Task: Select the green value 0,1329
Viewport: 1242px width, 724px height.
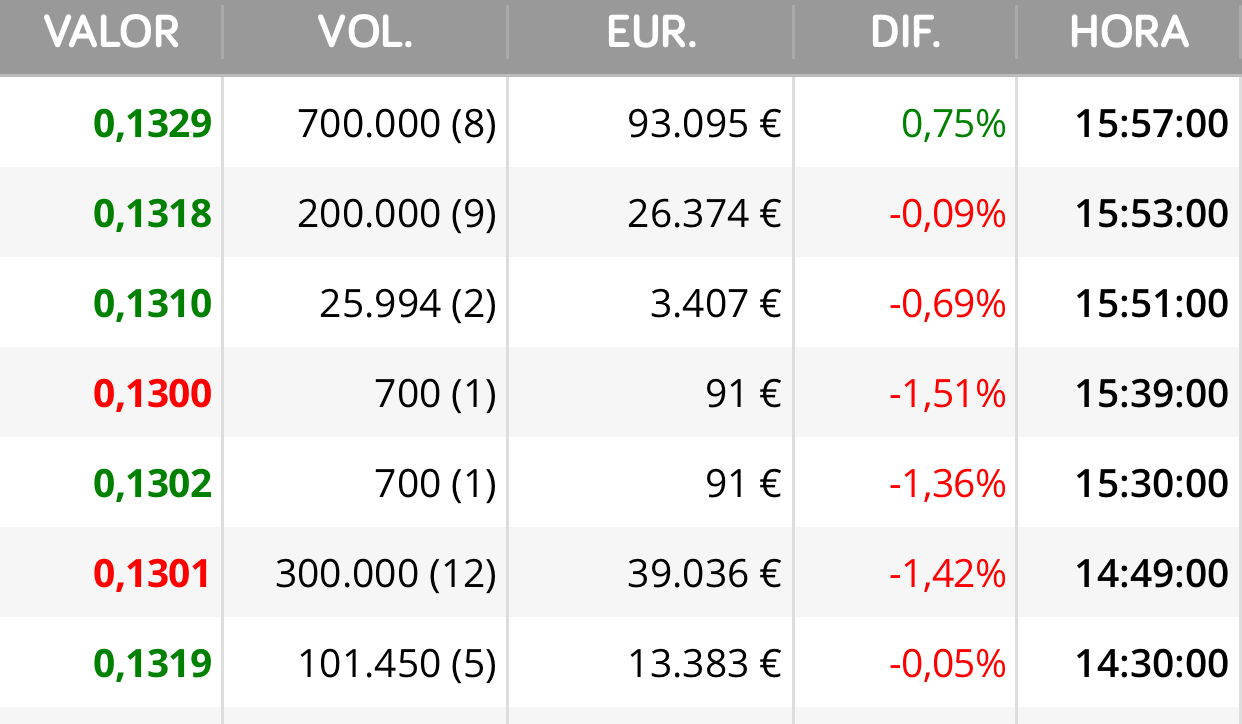Action: (153, 124)
